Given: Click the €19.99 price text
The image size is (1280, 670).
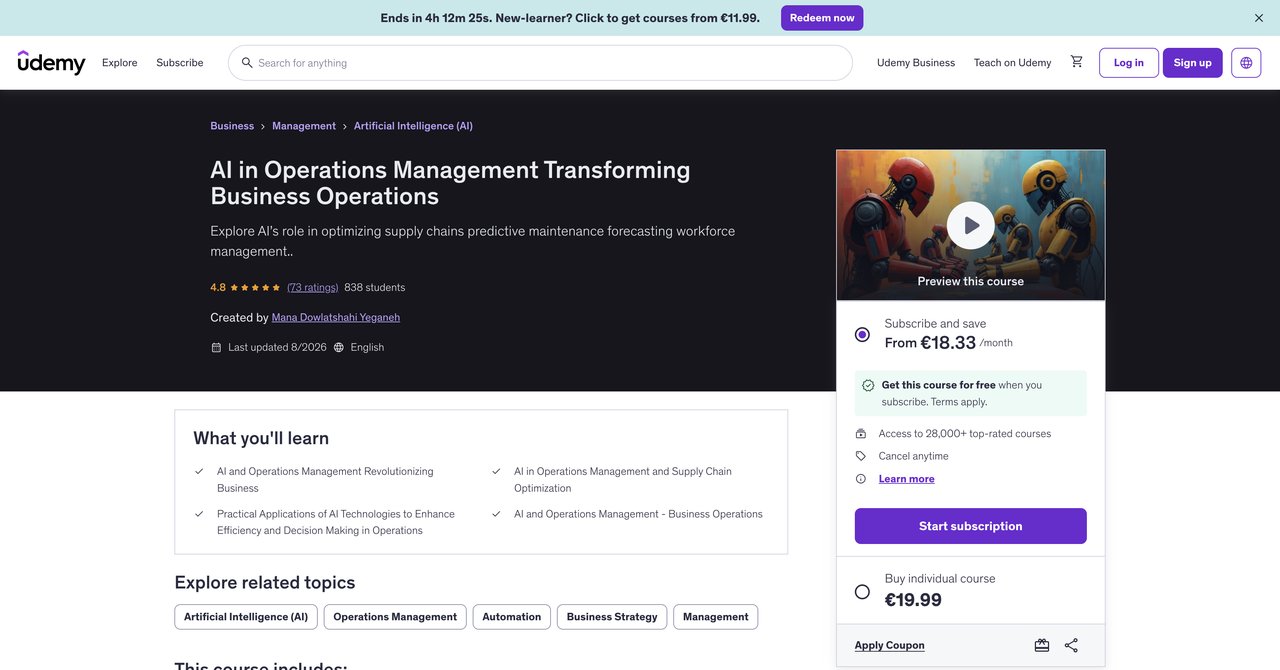Looking at the screenshot, I should [x=913, y=600].
